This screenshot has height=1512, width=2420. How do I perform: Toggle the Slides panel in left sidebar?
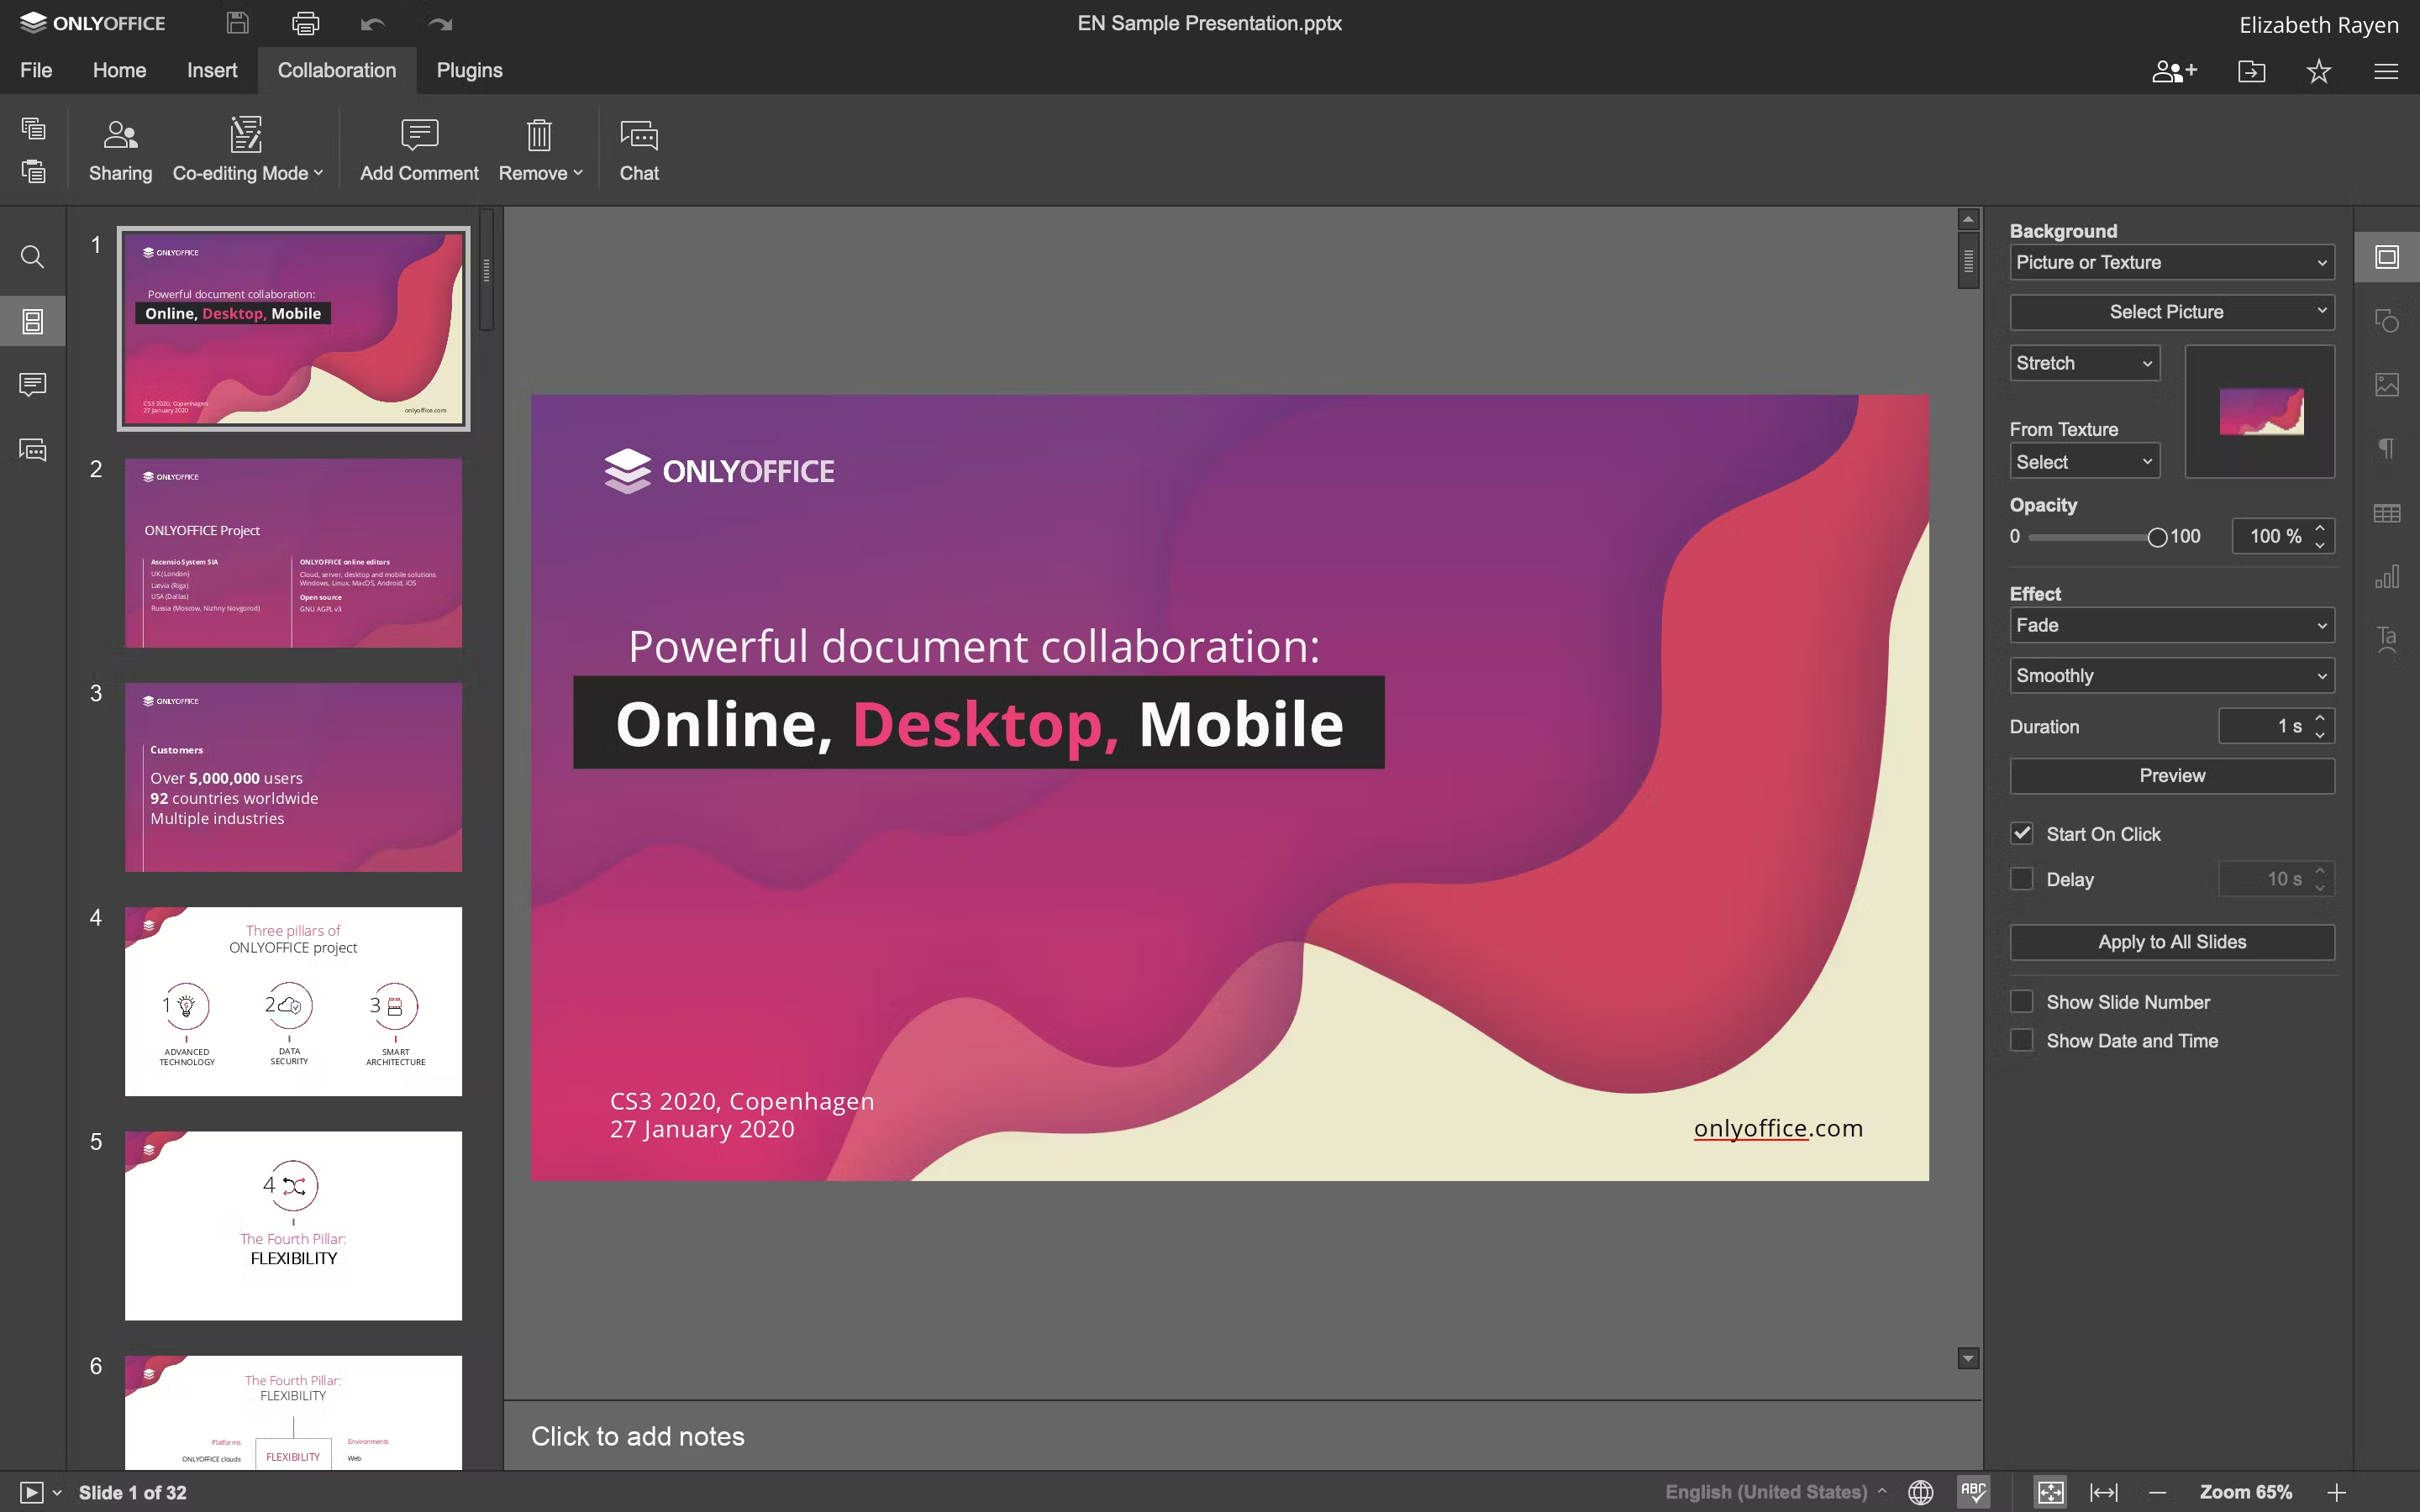tap(33, 321)
